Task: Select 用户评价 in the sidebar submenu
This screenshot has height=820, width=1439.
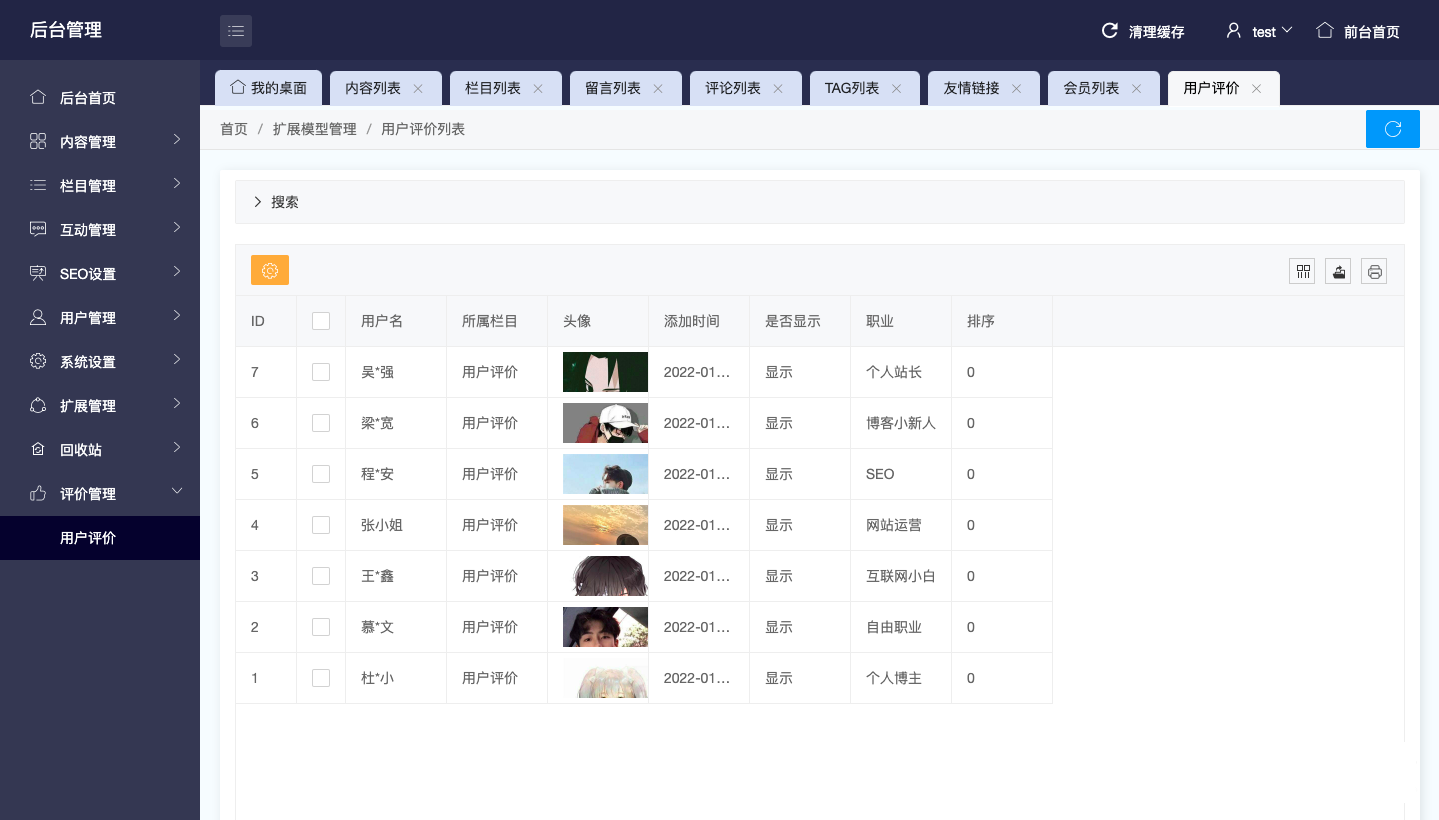Action: (88, 538)
